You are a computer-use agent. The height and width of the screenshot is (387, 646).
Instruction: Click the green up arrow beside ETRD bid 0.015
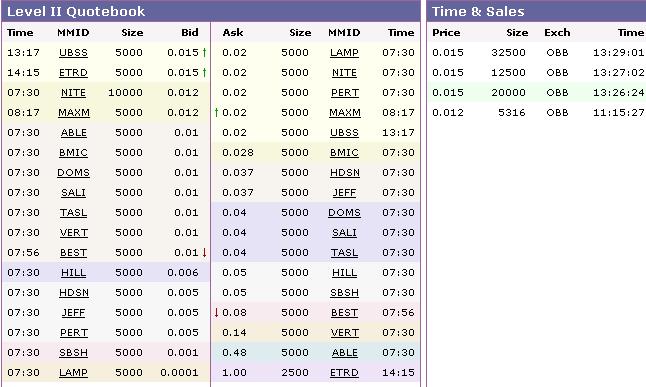point(204,73)
